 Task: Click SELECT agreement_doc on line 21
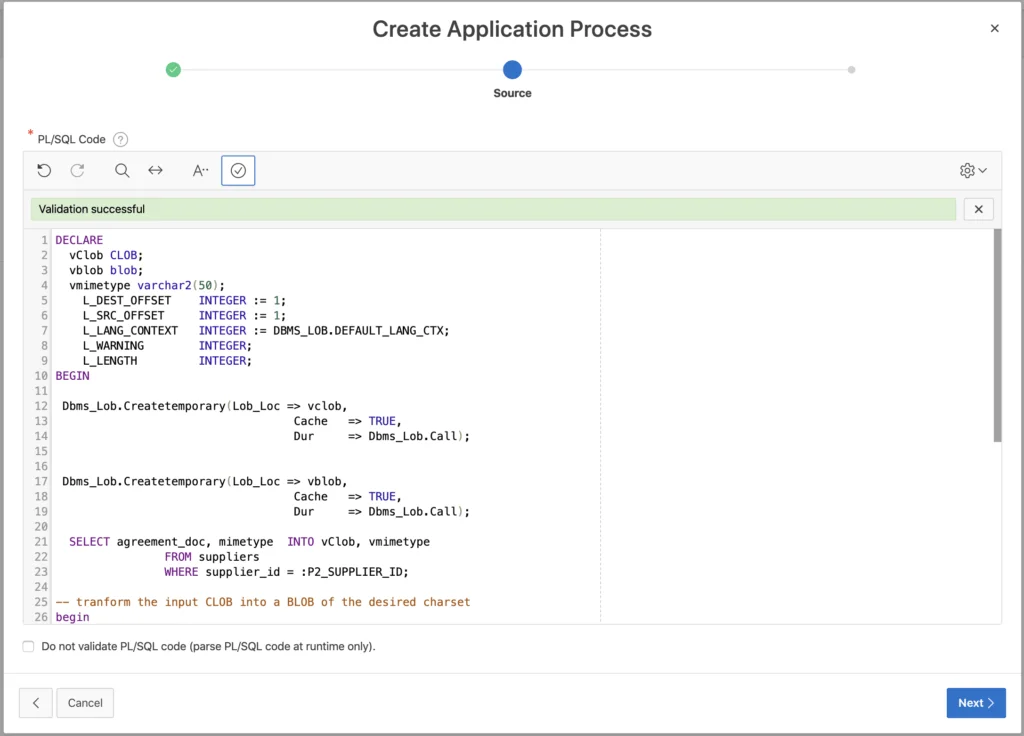(x=138, y=542)
